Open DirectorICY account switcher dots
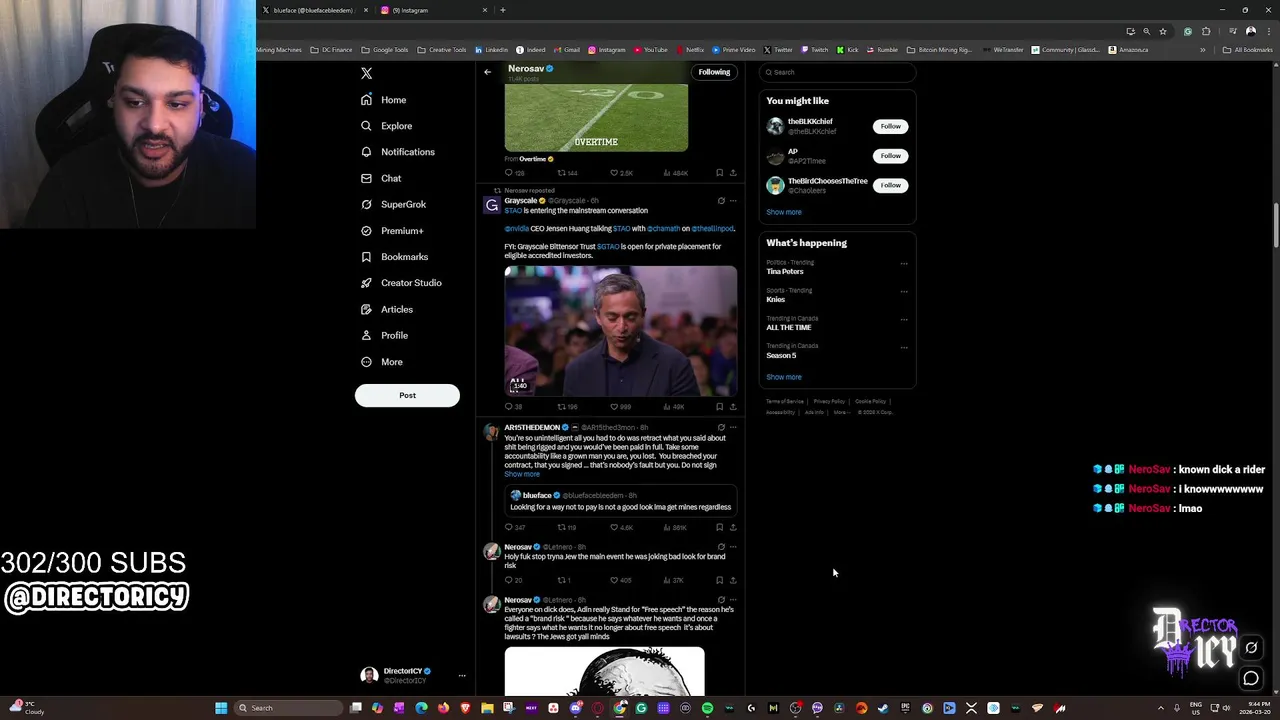The height and width of the screenshot is (720, 1280). (x=462, y=676)
